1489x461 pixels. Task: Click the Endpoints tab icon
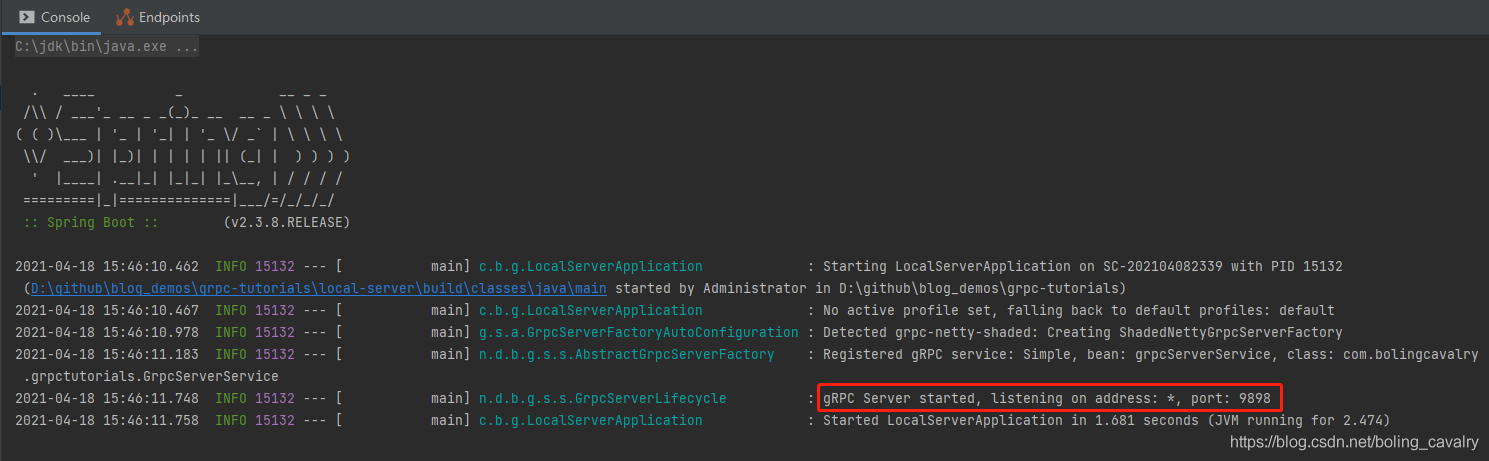click(x=125, y=17)
